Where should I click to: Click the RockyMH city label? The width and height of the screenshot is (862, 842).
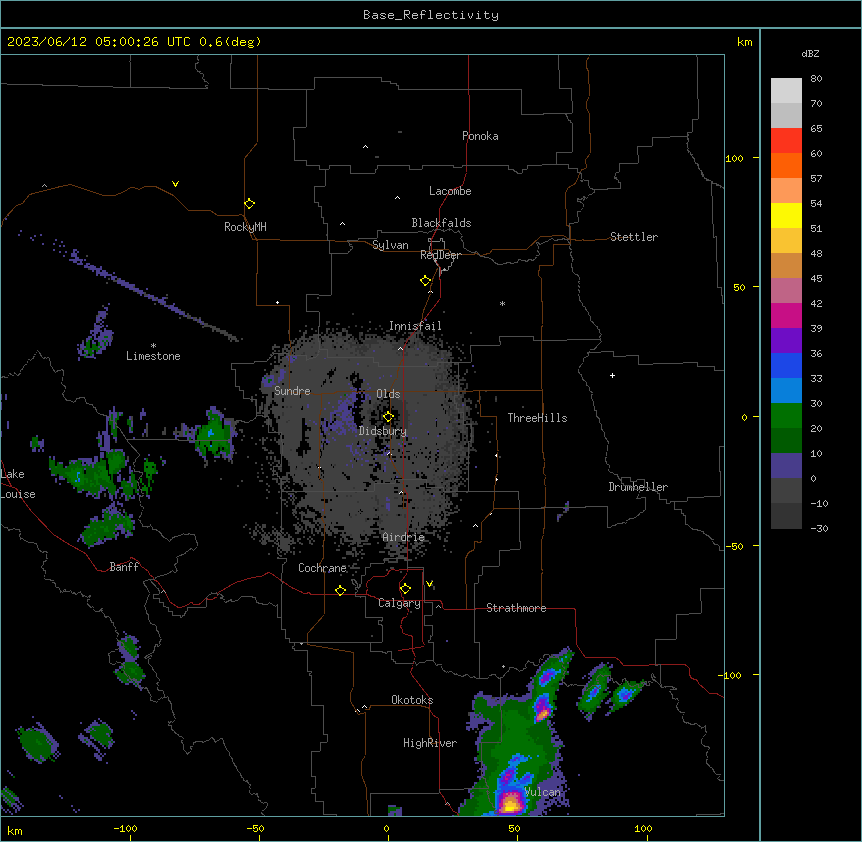[x=245, y=226]
